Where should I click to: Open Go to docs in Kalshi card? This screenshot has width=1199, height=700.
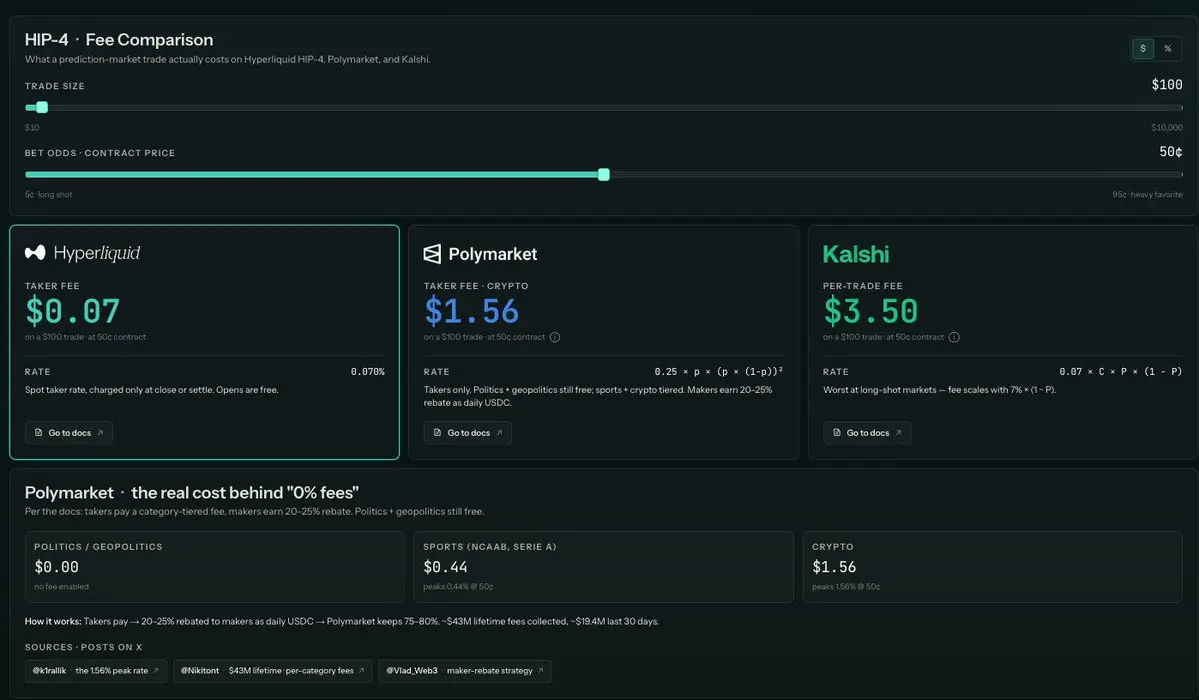tap(866, 433)
